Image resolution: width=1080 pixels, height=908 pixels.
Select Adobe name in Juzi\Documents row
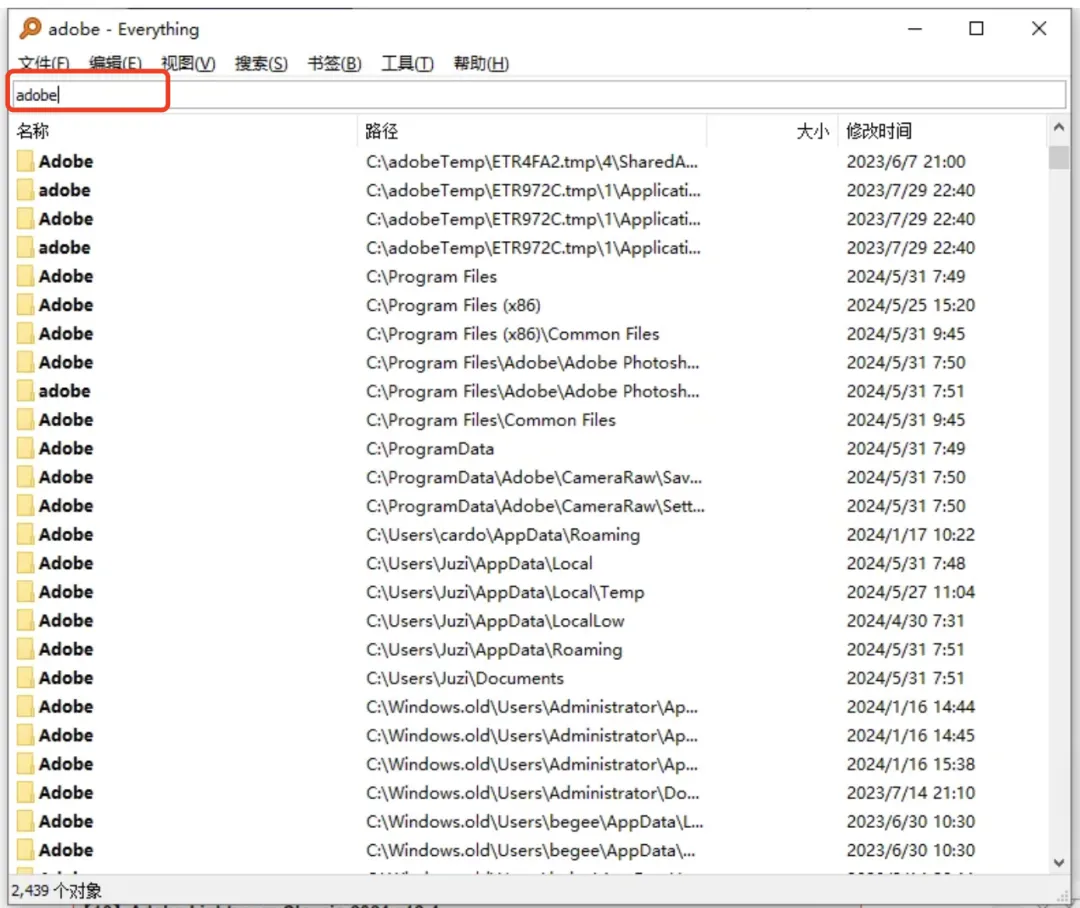click(x=66, y=679)
